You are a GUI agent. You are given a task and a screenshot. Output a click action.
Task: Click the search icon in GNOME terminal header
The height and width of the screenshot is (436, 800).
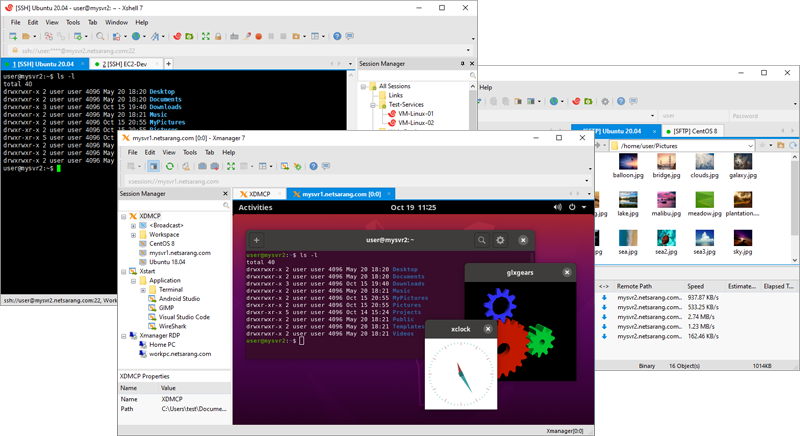[482, 240]
